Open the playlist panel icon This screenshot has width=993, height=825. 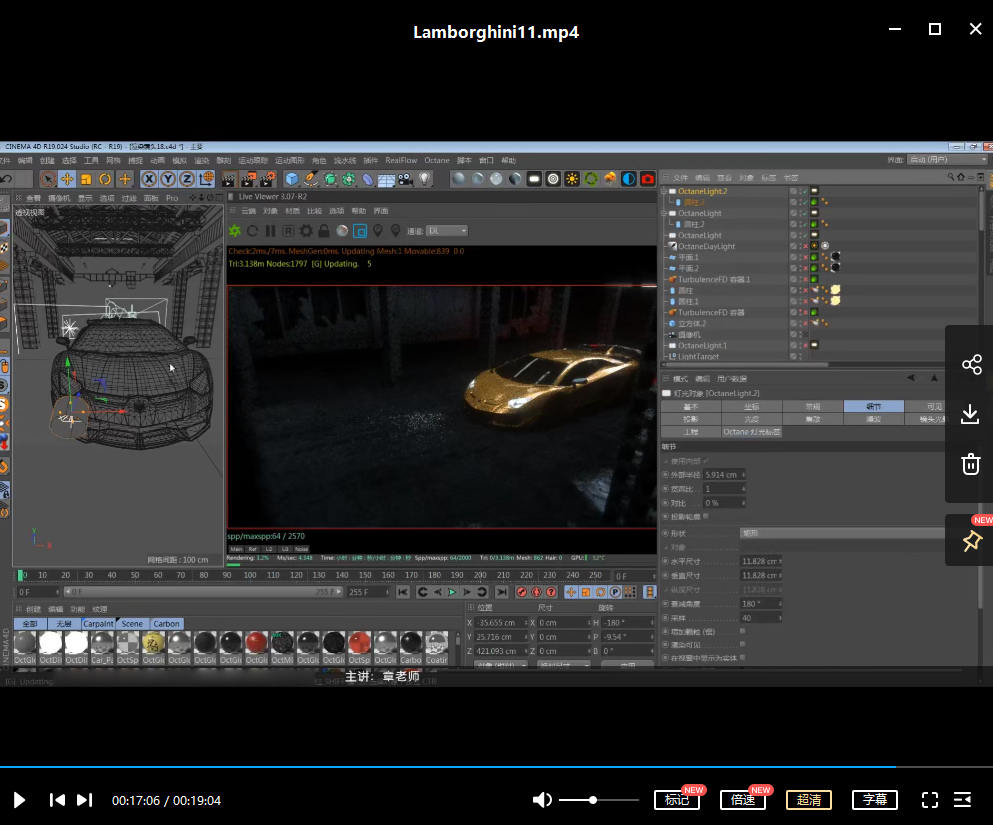click(x=963, y=800)
